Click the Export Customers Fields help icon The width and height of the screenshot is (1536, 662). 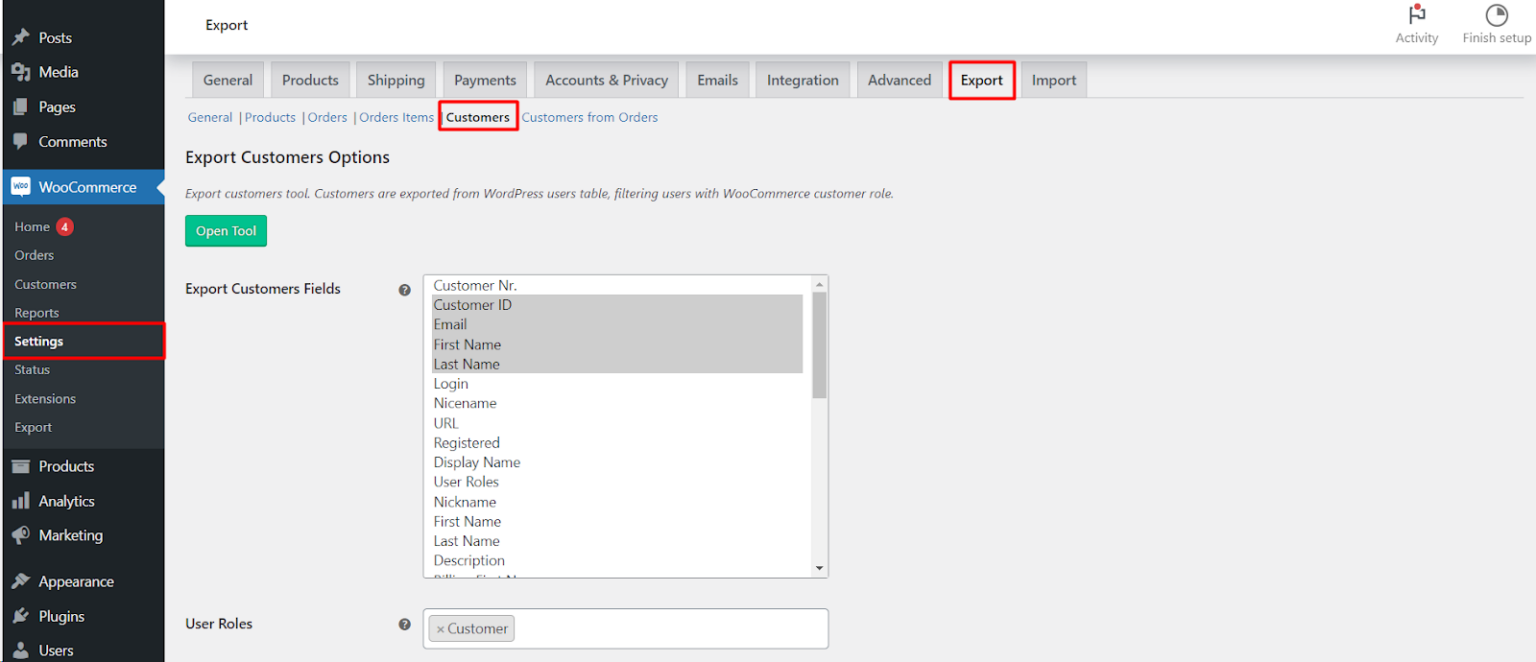pyautogui.click(x=404, y=289)
